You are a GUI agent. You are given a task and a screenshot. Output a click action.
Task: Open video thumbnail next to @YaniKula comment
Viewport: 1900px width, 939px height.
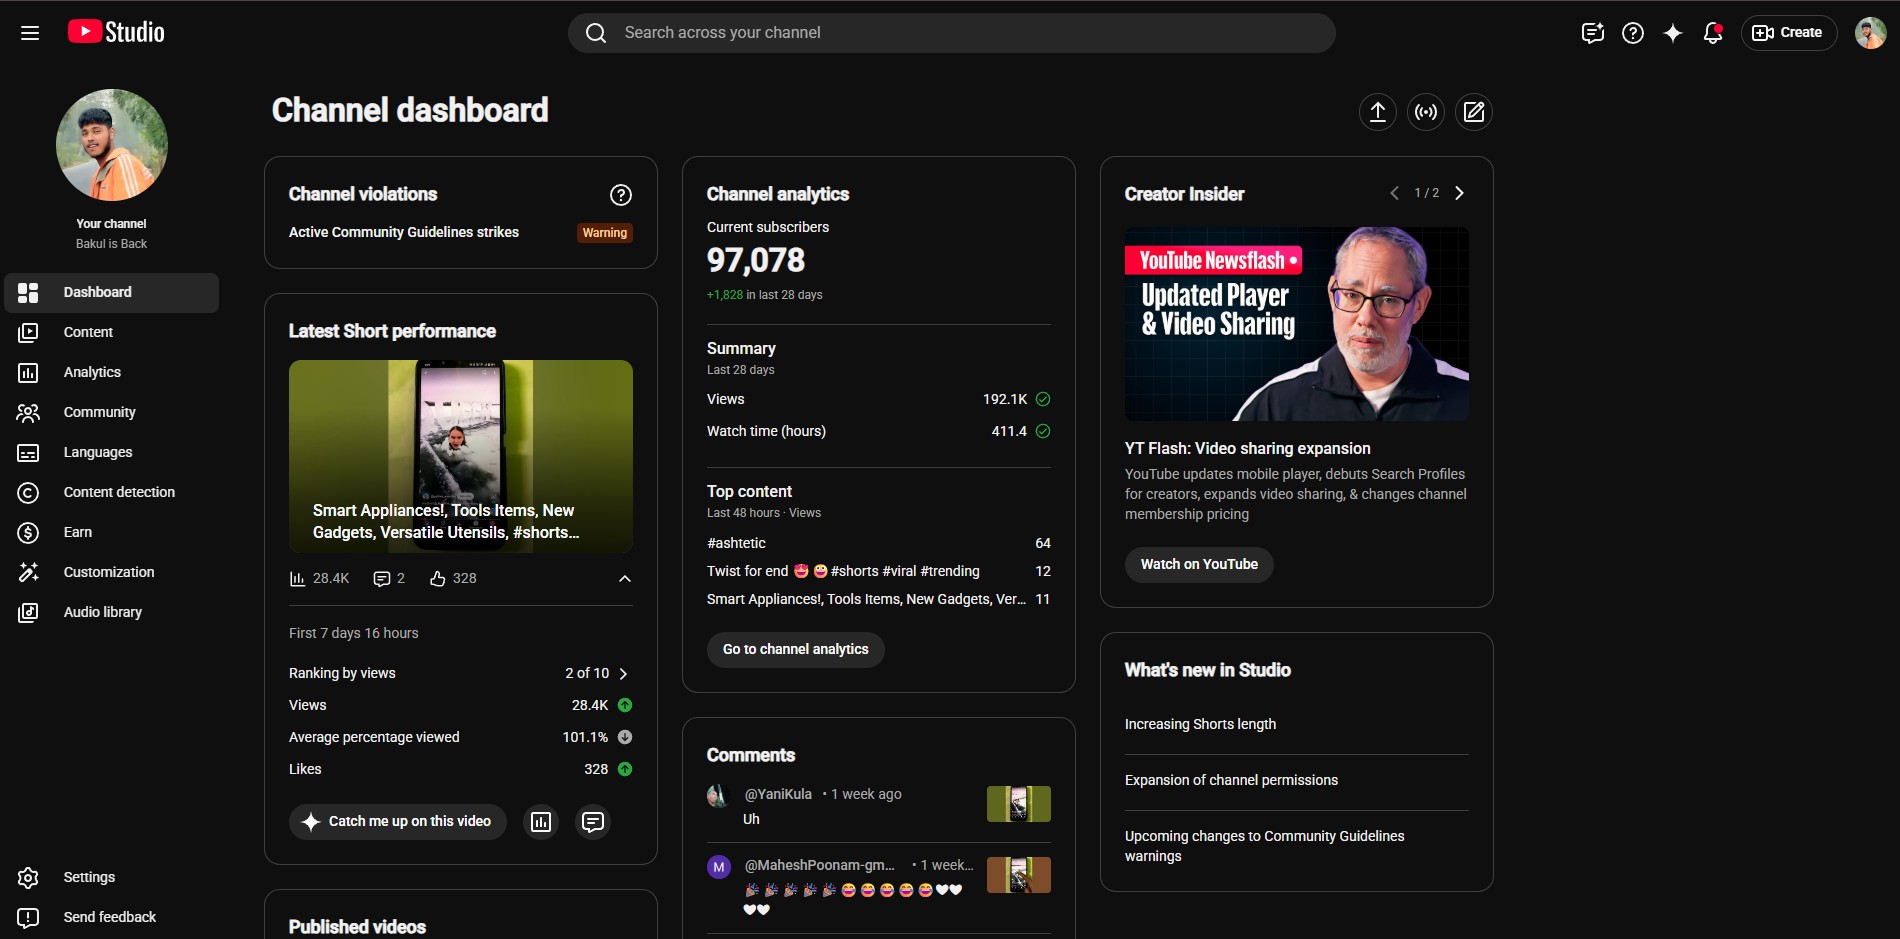[1019, 804]
